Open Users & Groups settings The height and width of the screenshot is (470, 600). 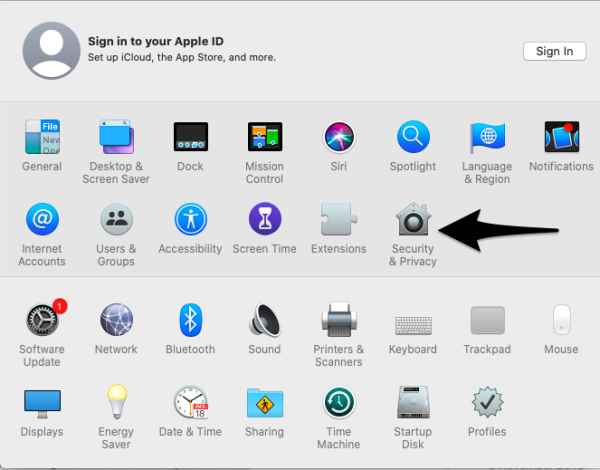[116, 219]
